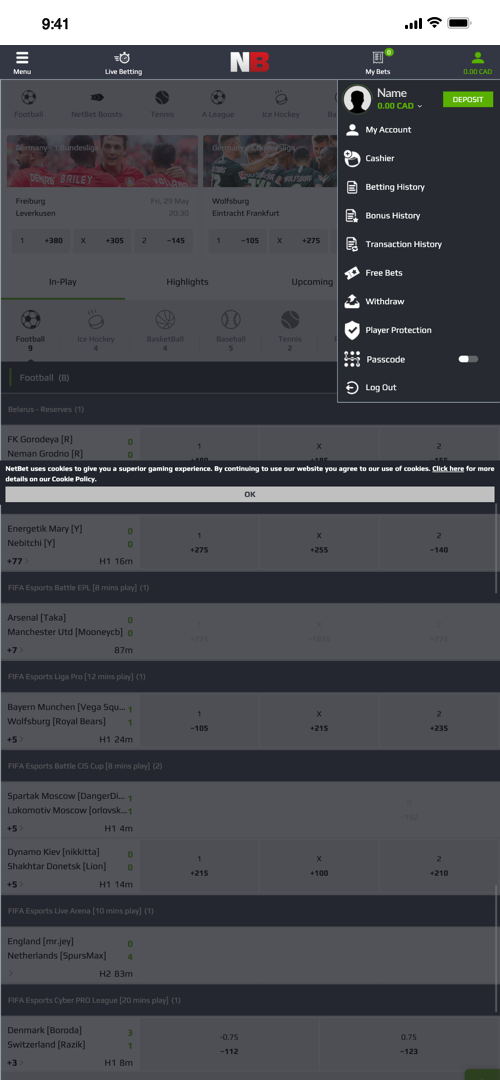Image resolution: width=500 pixels, height=1080 pixels.
Task: Click the Passcode pattern icon
Action: (352, 360)
